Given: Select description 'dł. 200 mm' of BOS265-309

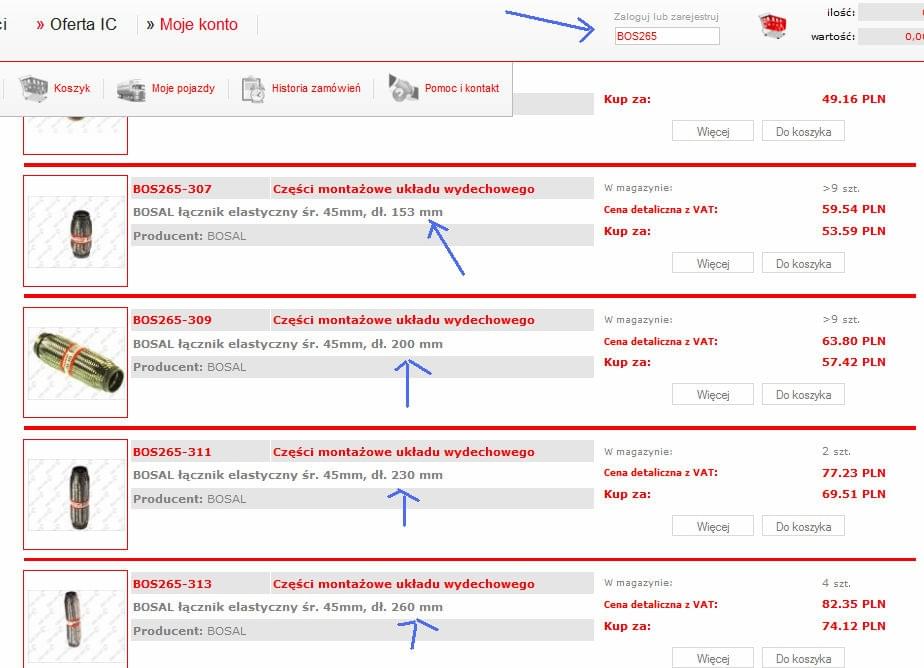Looking at the screenshot, I should click(407, 344).
